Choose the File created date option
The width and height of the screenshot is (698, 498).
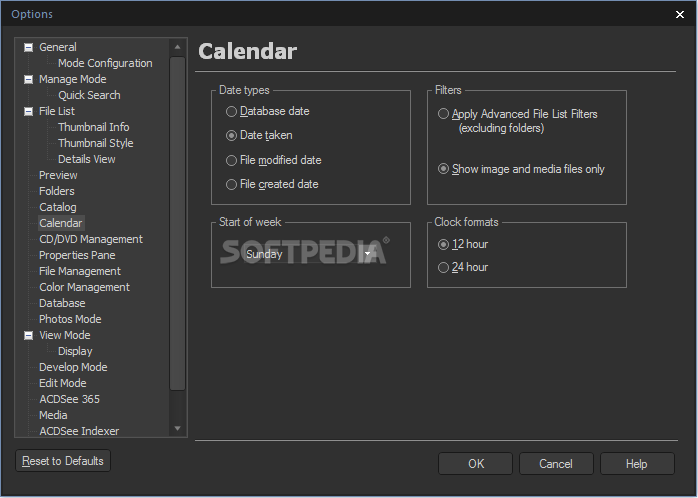[232, 184]
